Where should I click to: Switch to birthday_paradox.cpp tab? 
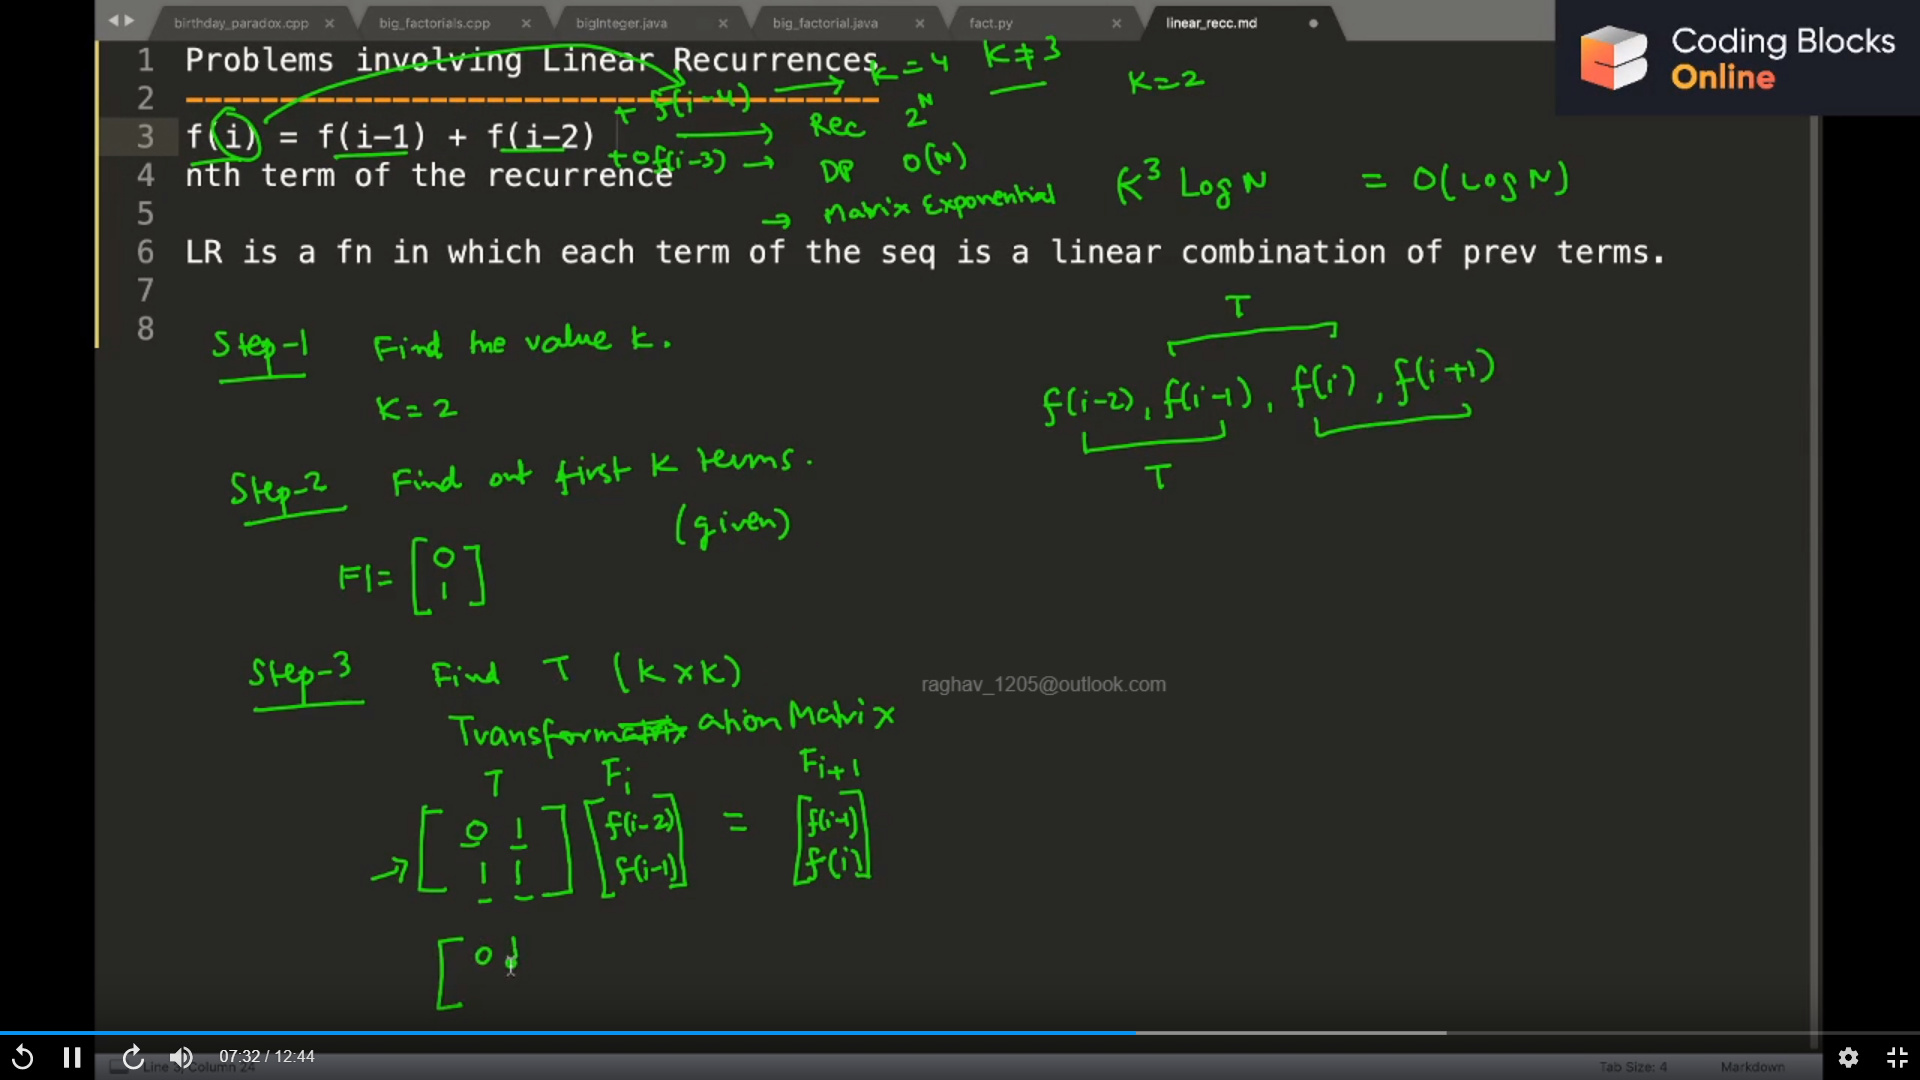(241, 23)
